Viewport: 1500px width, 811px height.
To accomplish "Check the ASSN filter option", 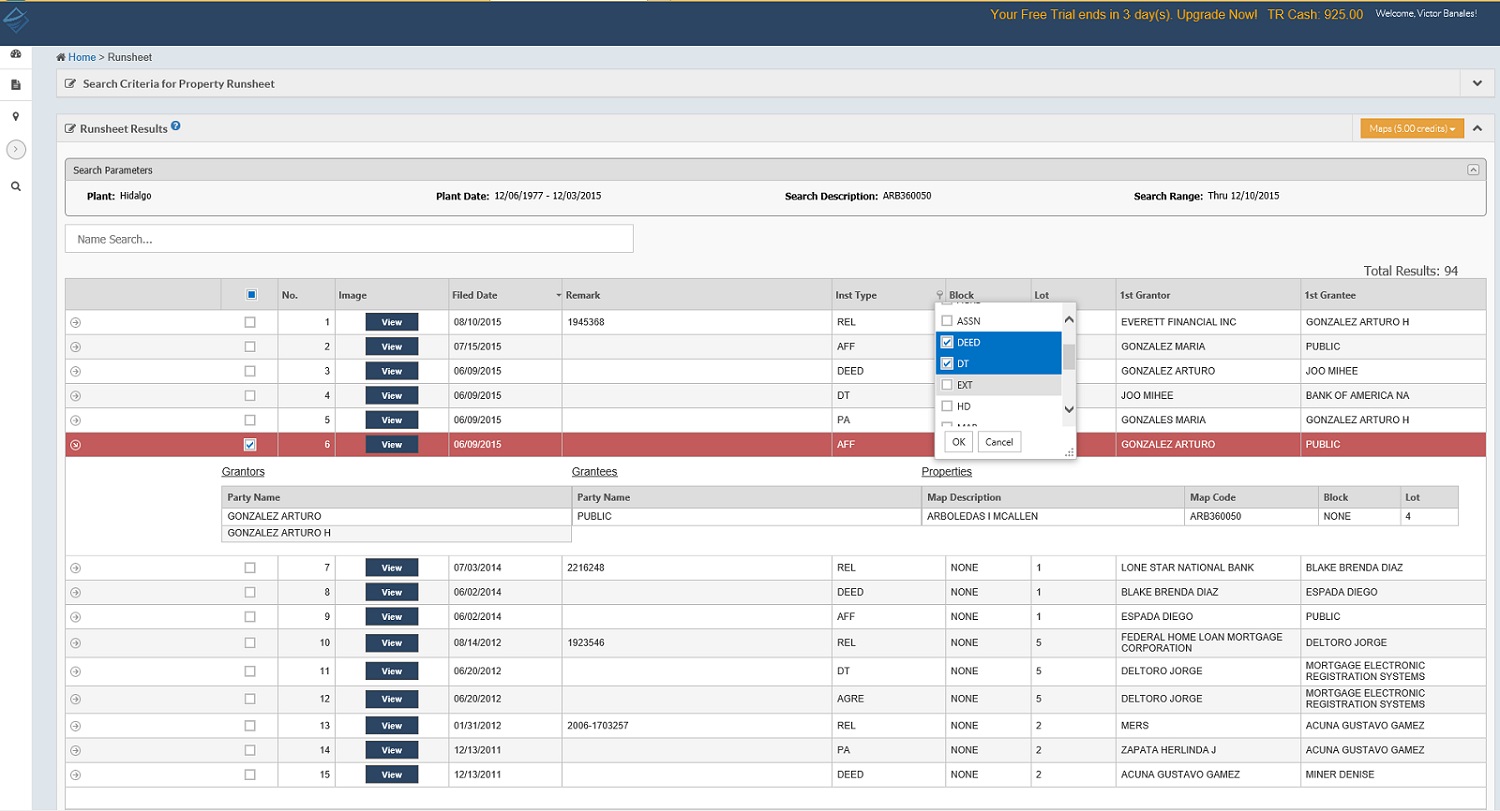I will pyautogui.click(x=947, y=321).
